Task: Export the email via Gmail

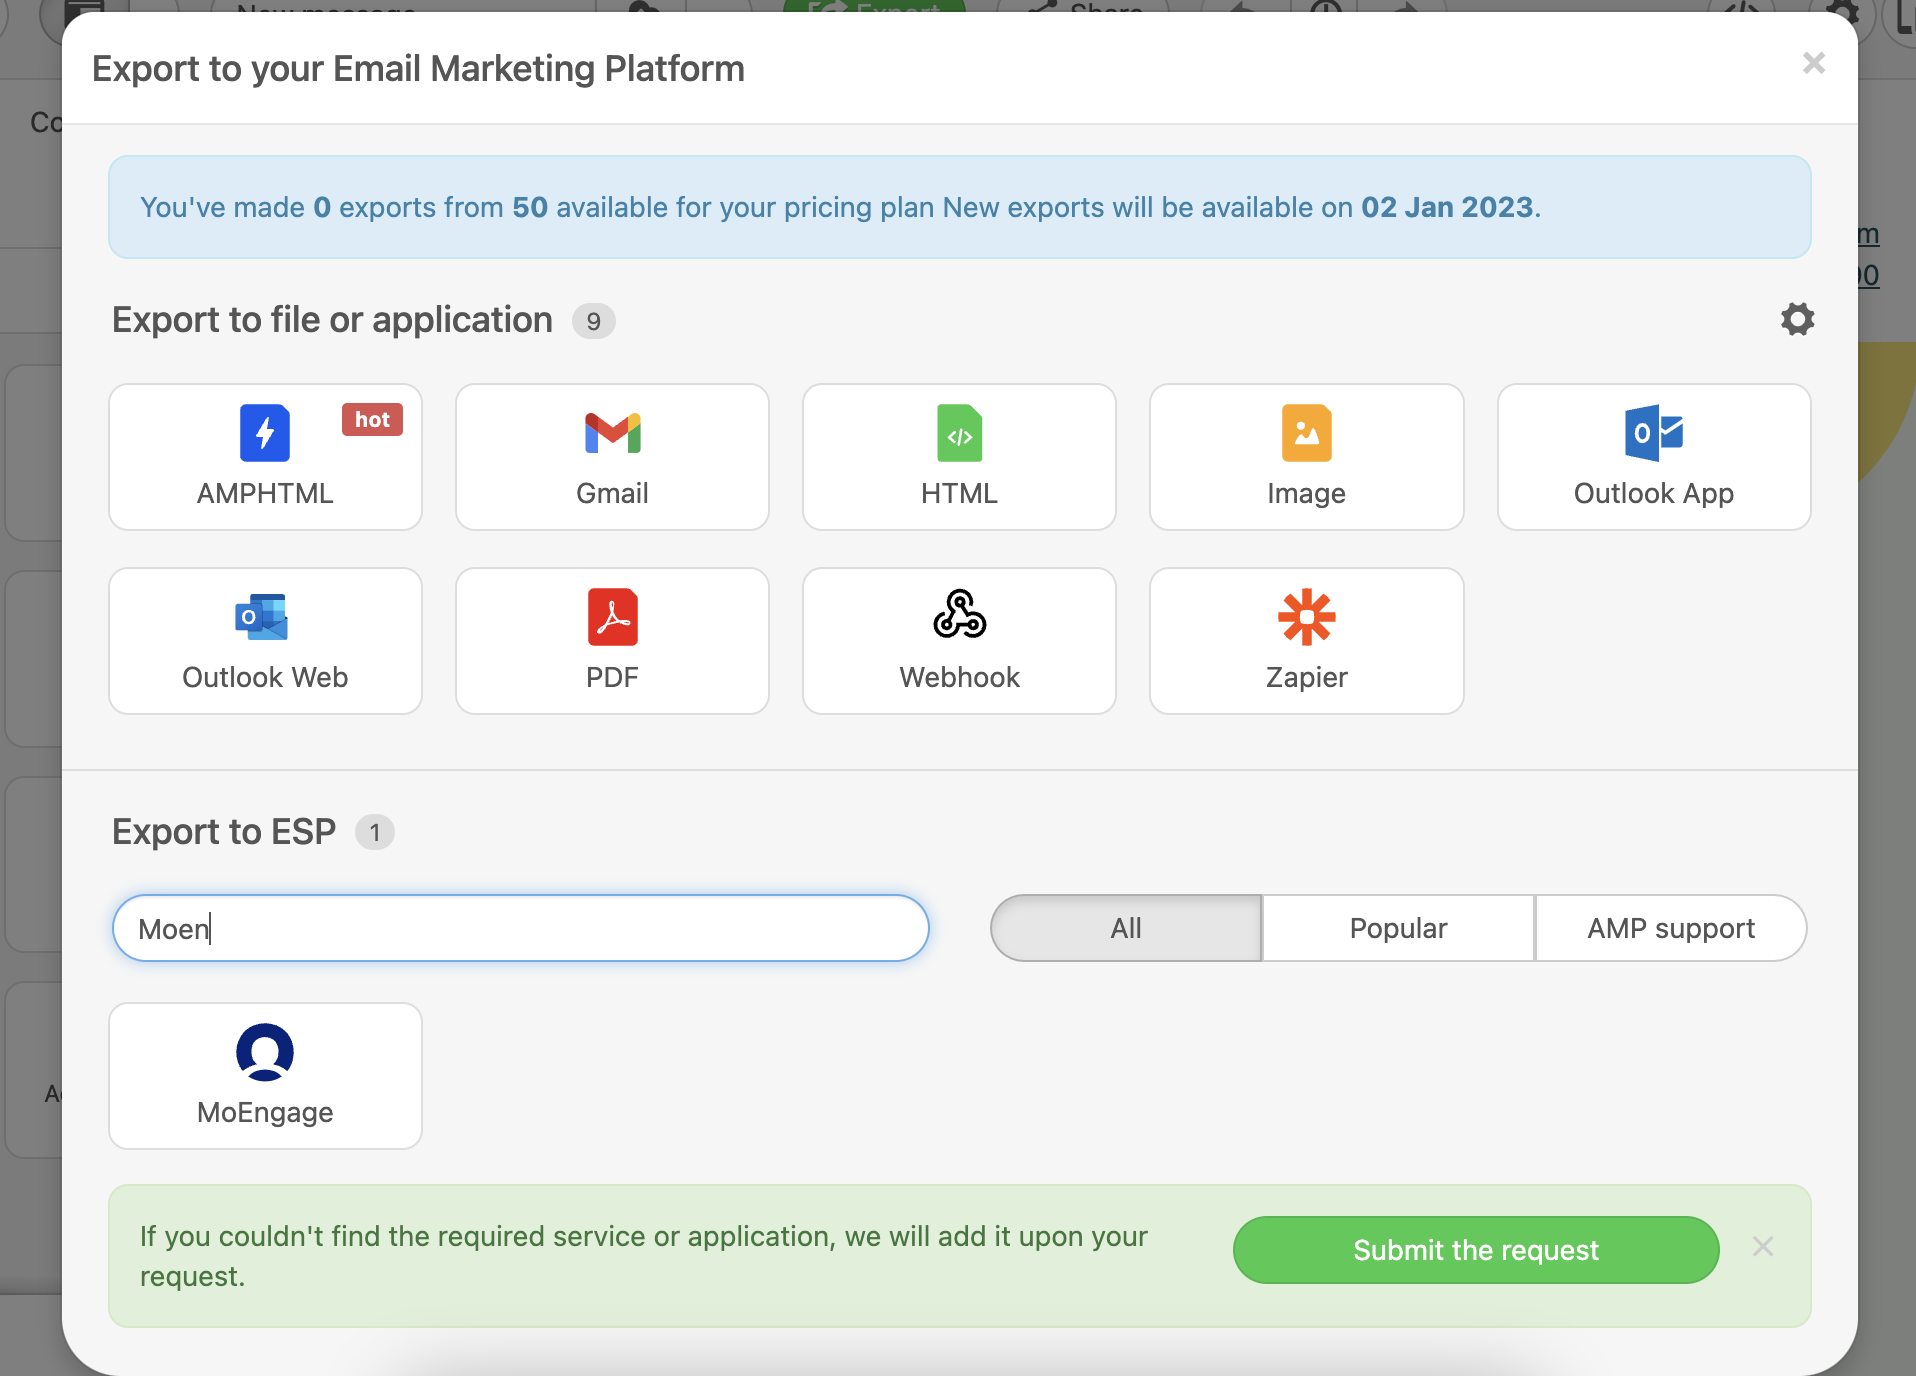Action: pyautogui.click(x=611, y=457)
